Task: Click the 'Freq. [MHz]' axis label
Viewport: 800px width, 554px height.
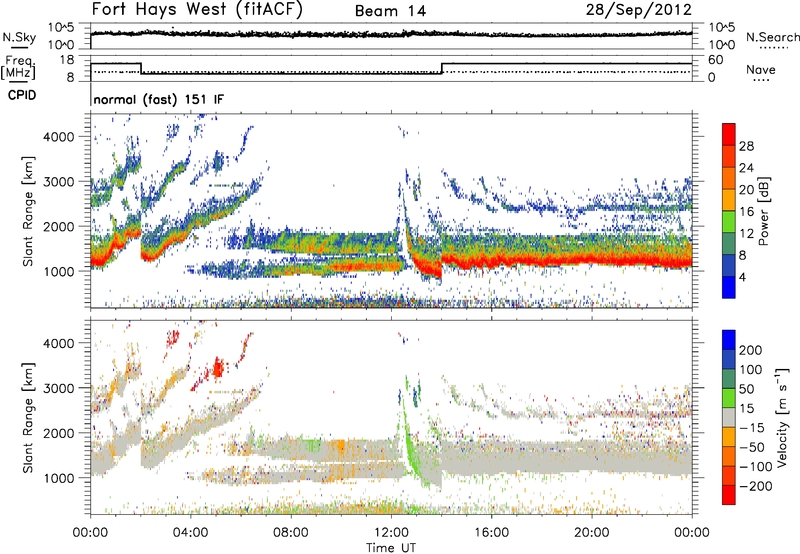Action: click(19, 68)
